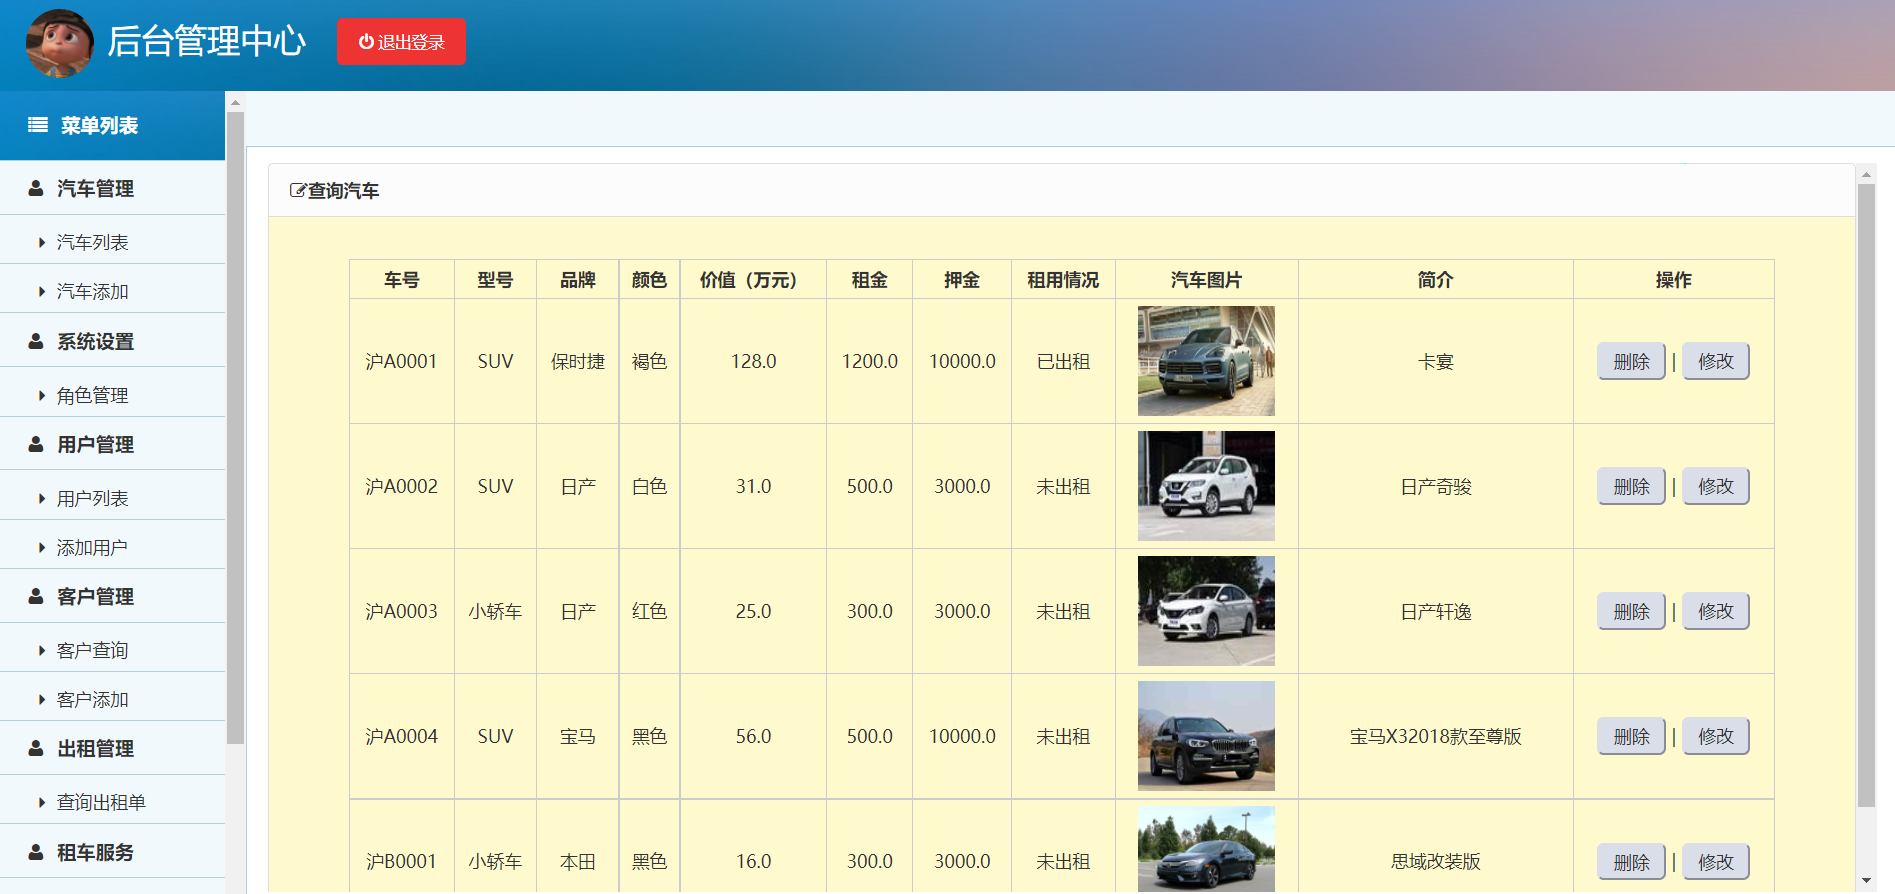Click the arrow before 汽车列表
This screenshot has width=1895, height=894.
[x=41, y=242]
